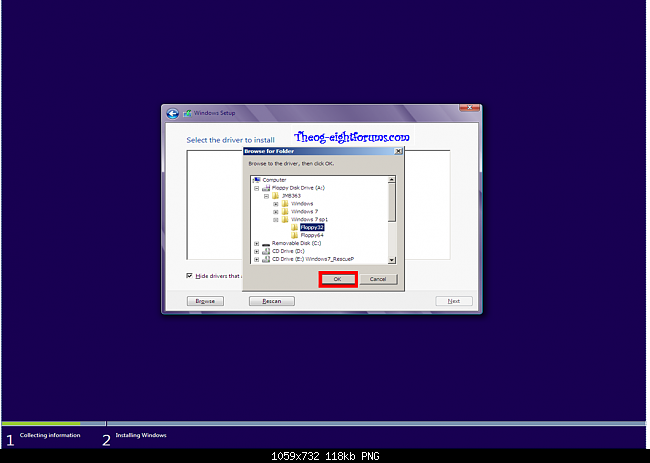Collapse Floppy Disk Drive (A:) node
Image resolution: width=650 pixels, height=463 pixels.
point(257,188)
